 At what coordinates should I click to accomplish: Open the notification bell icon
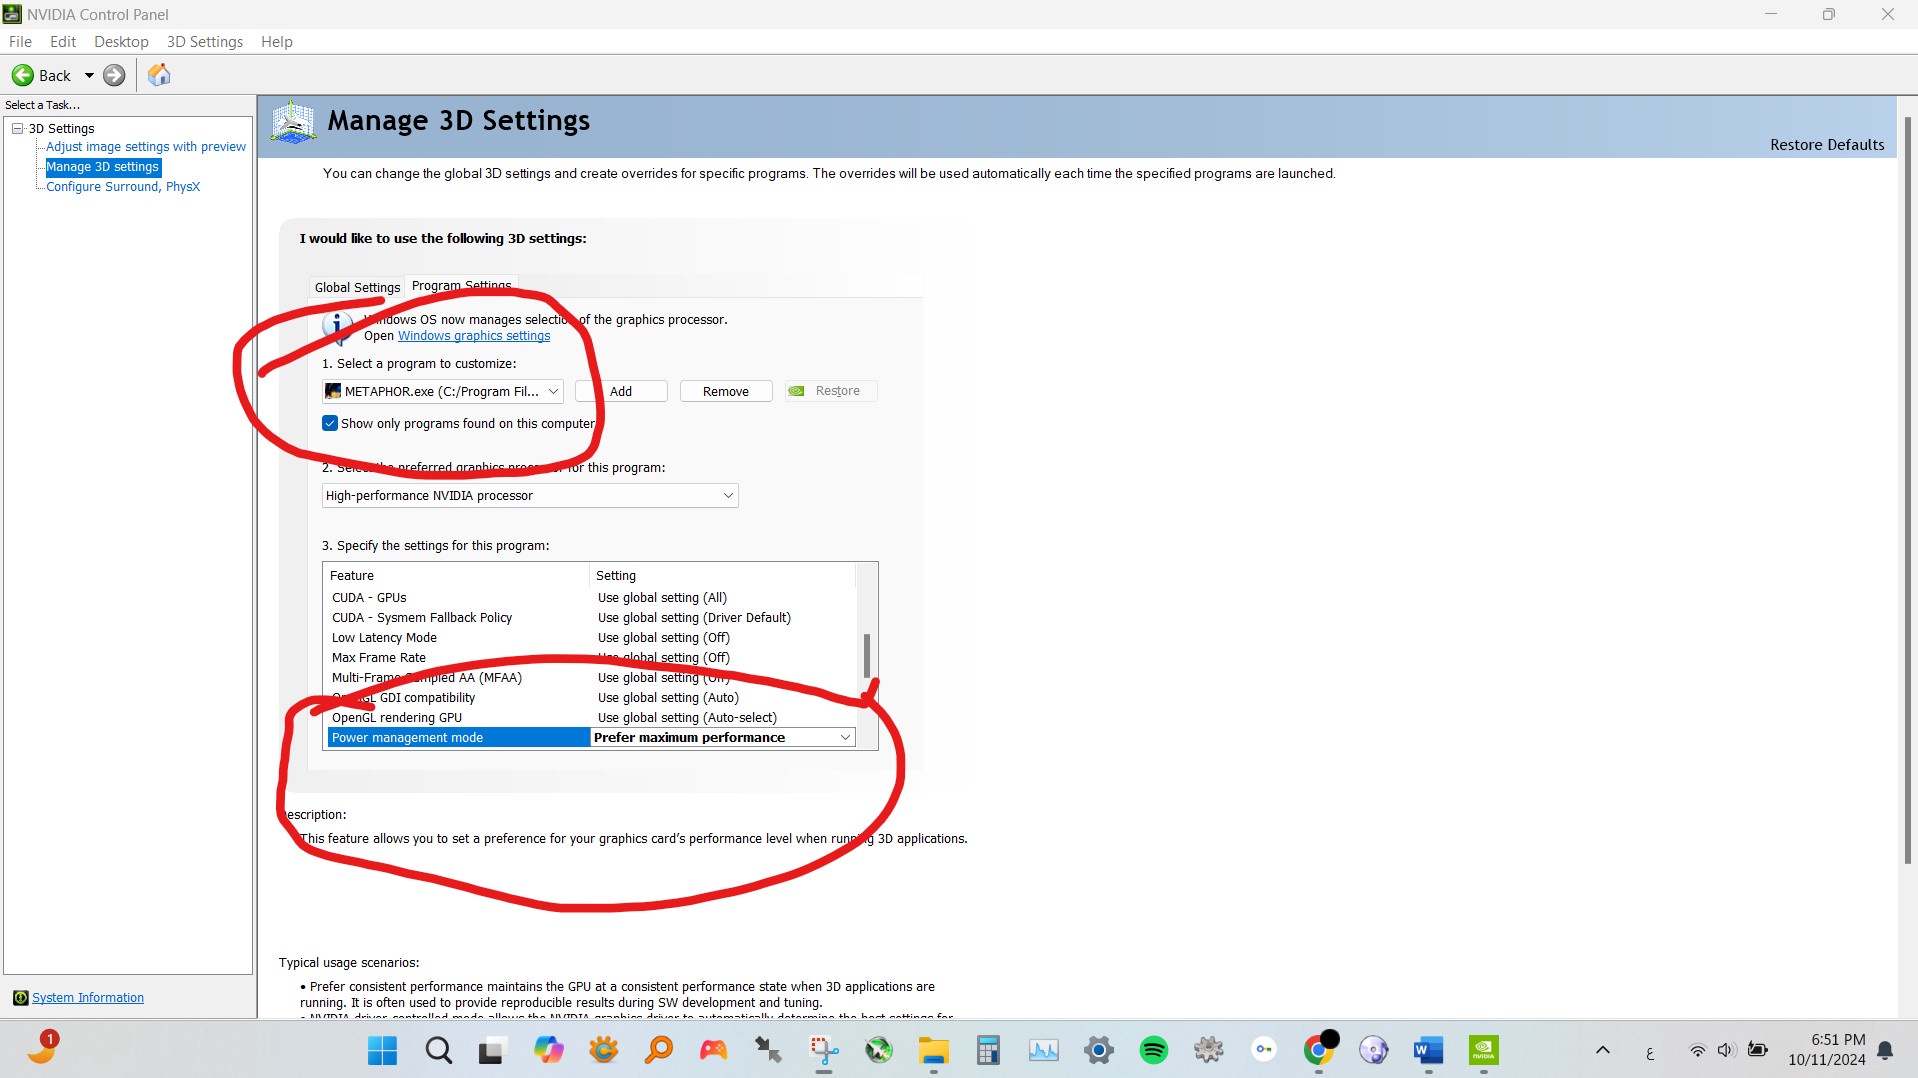tap(1885, 1051)
